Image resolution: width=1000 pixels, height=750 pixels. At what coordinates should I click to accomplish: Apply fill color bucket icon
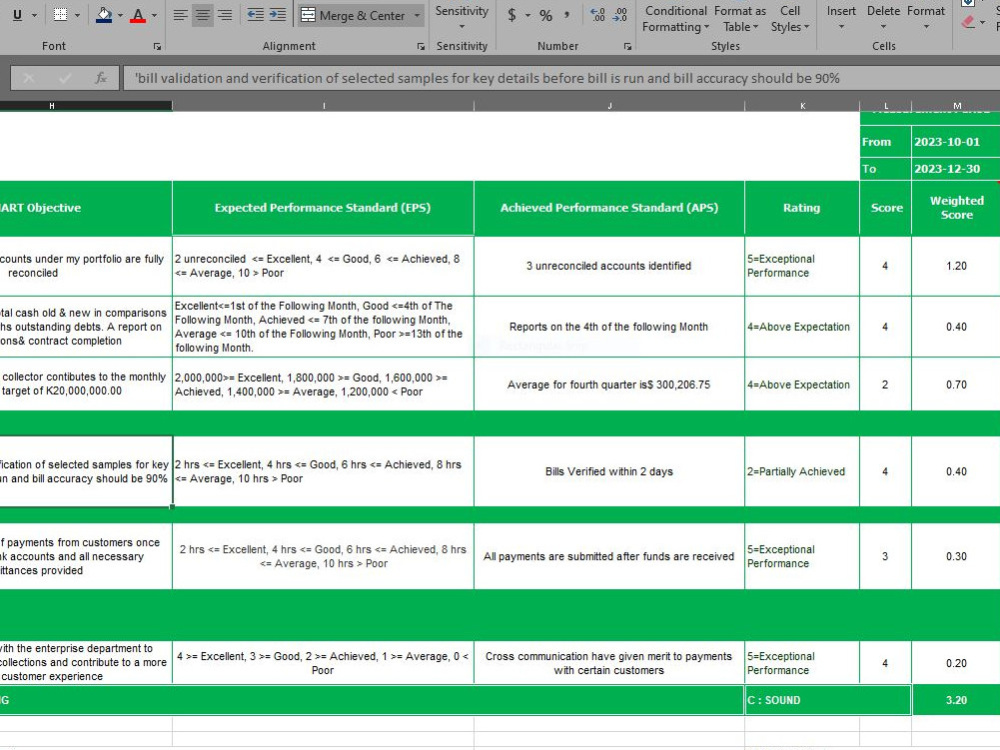(104, 15)
